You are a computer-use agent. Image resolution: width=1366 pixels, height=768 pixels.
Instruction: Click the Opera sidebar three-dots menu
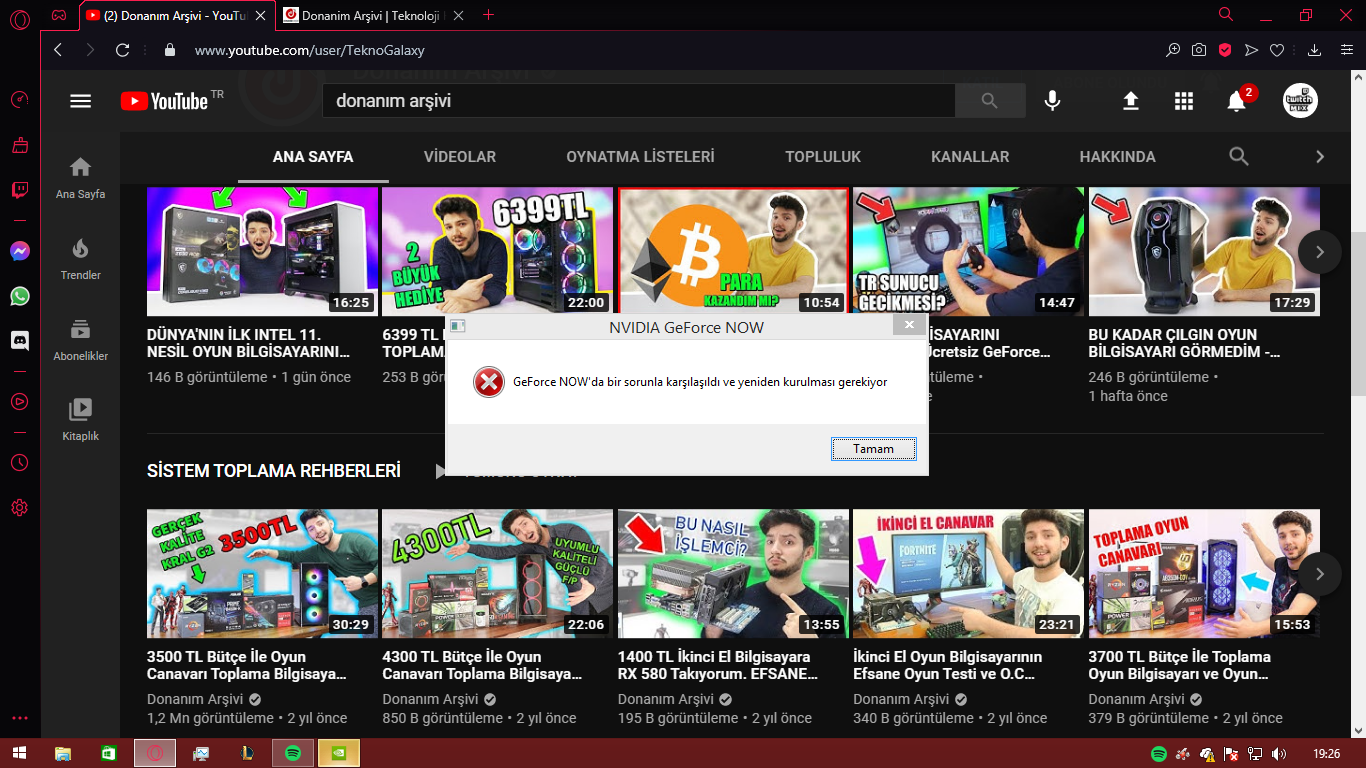pos(20,718)
